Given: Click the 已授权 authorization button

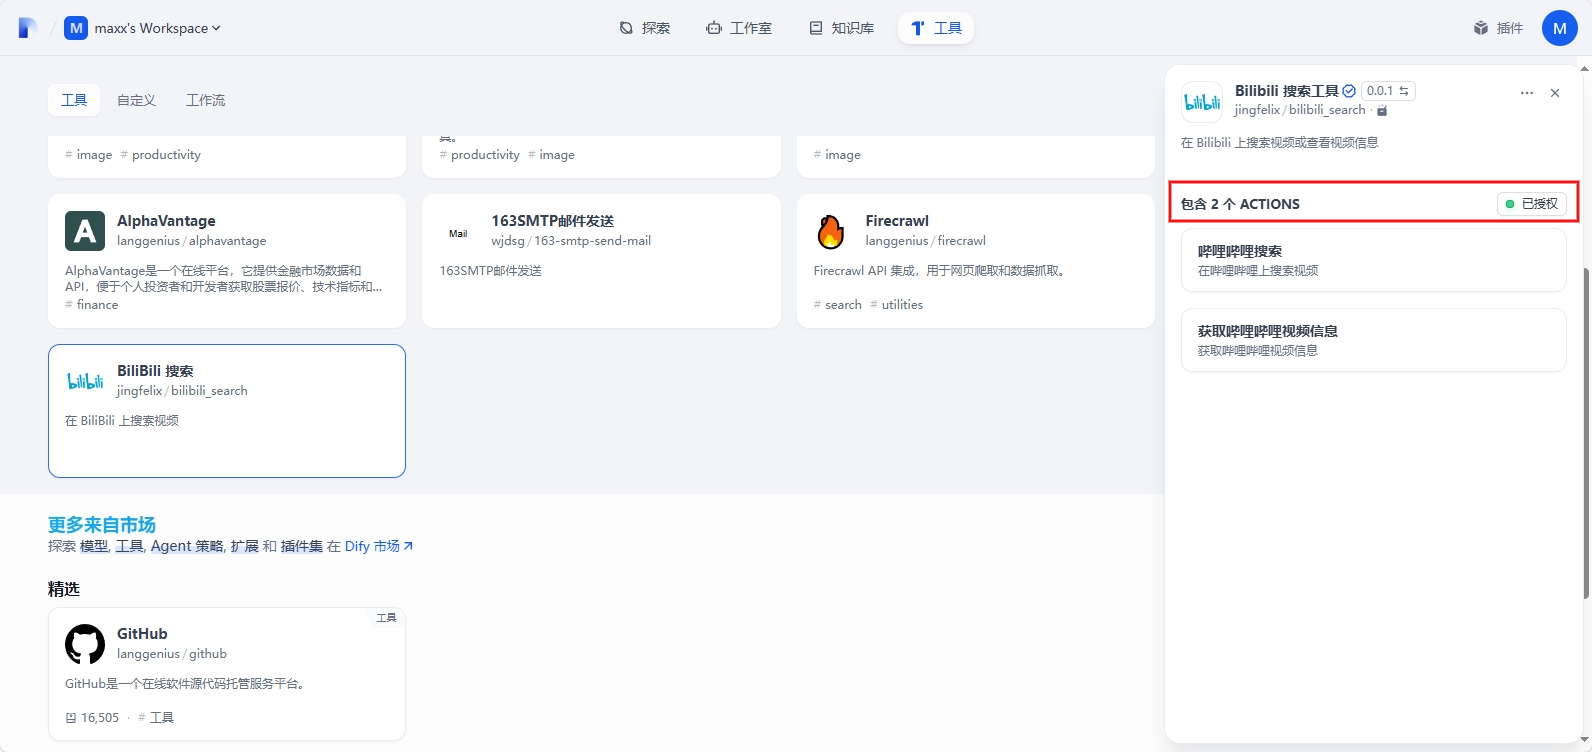Looking at the screenshot, I should pos(1532,204).
